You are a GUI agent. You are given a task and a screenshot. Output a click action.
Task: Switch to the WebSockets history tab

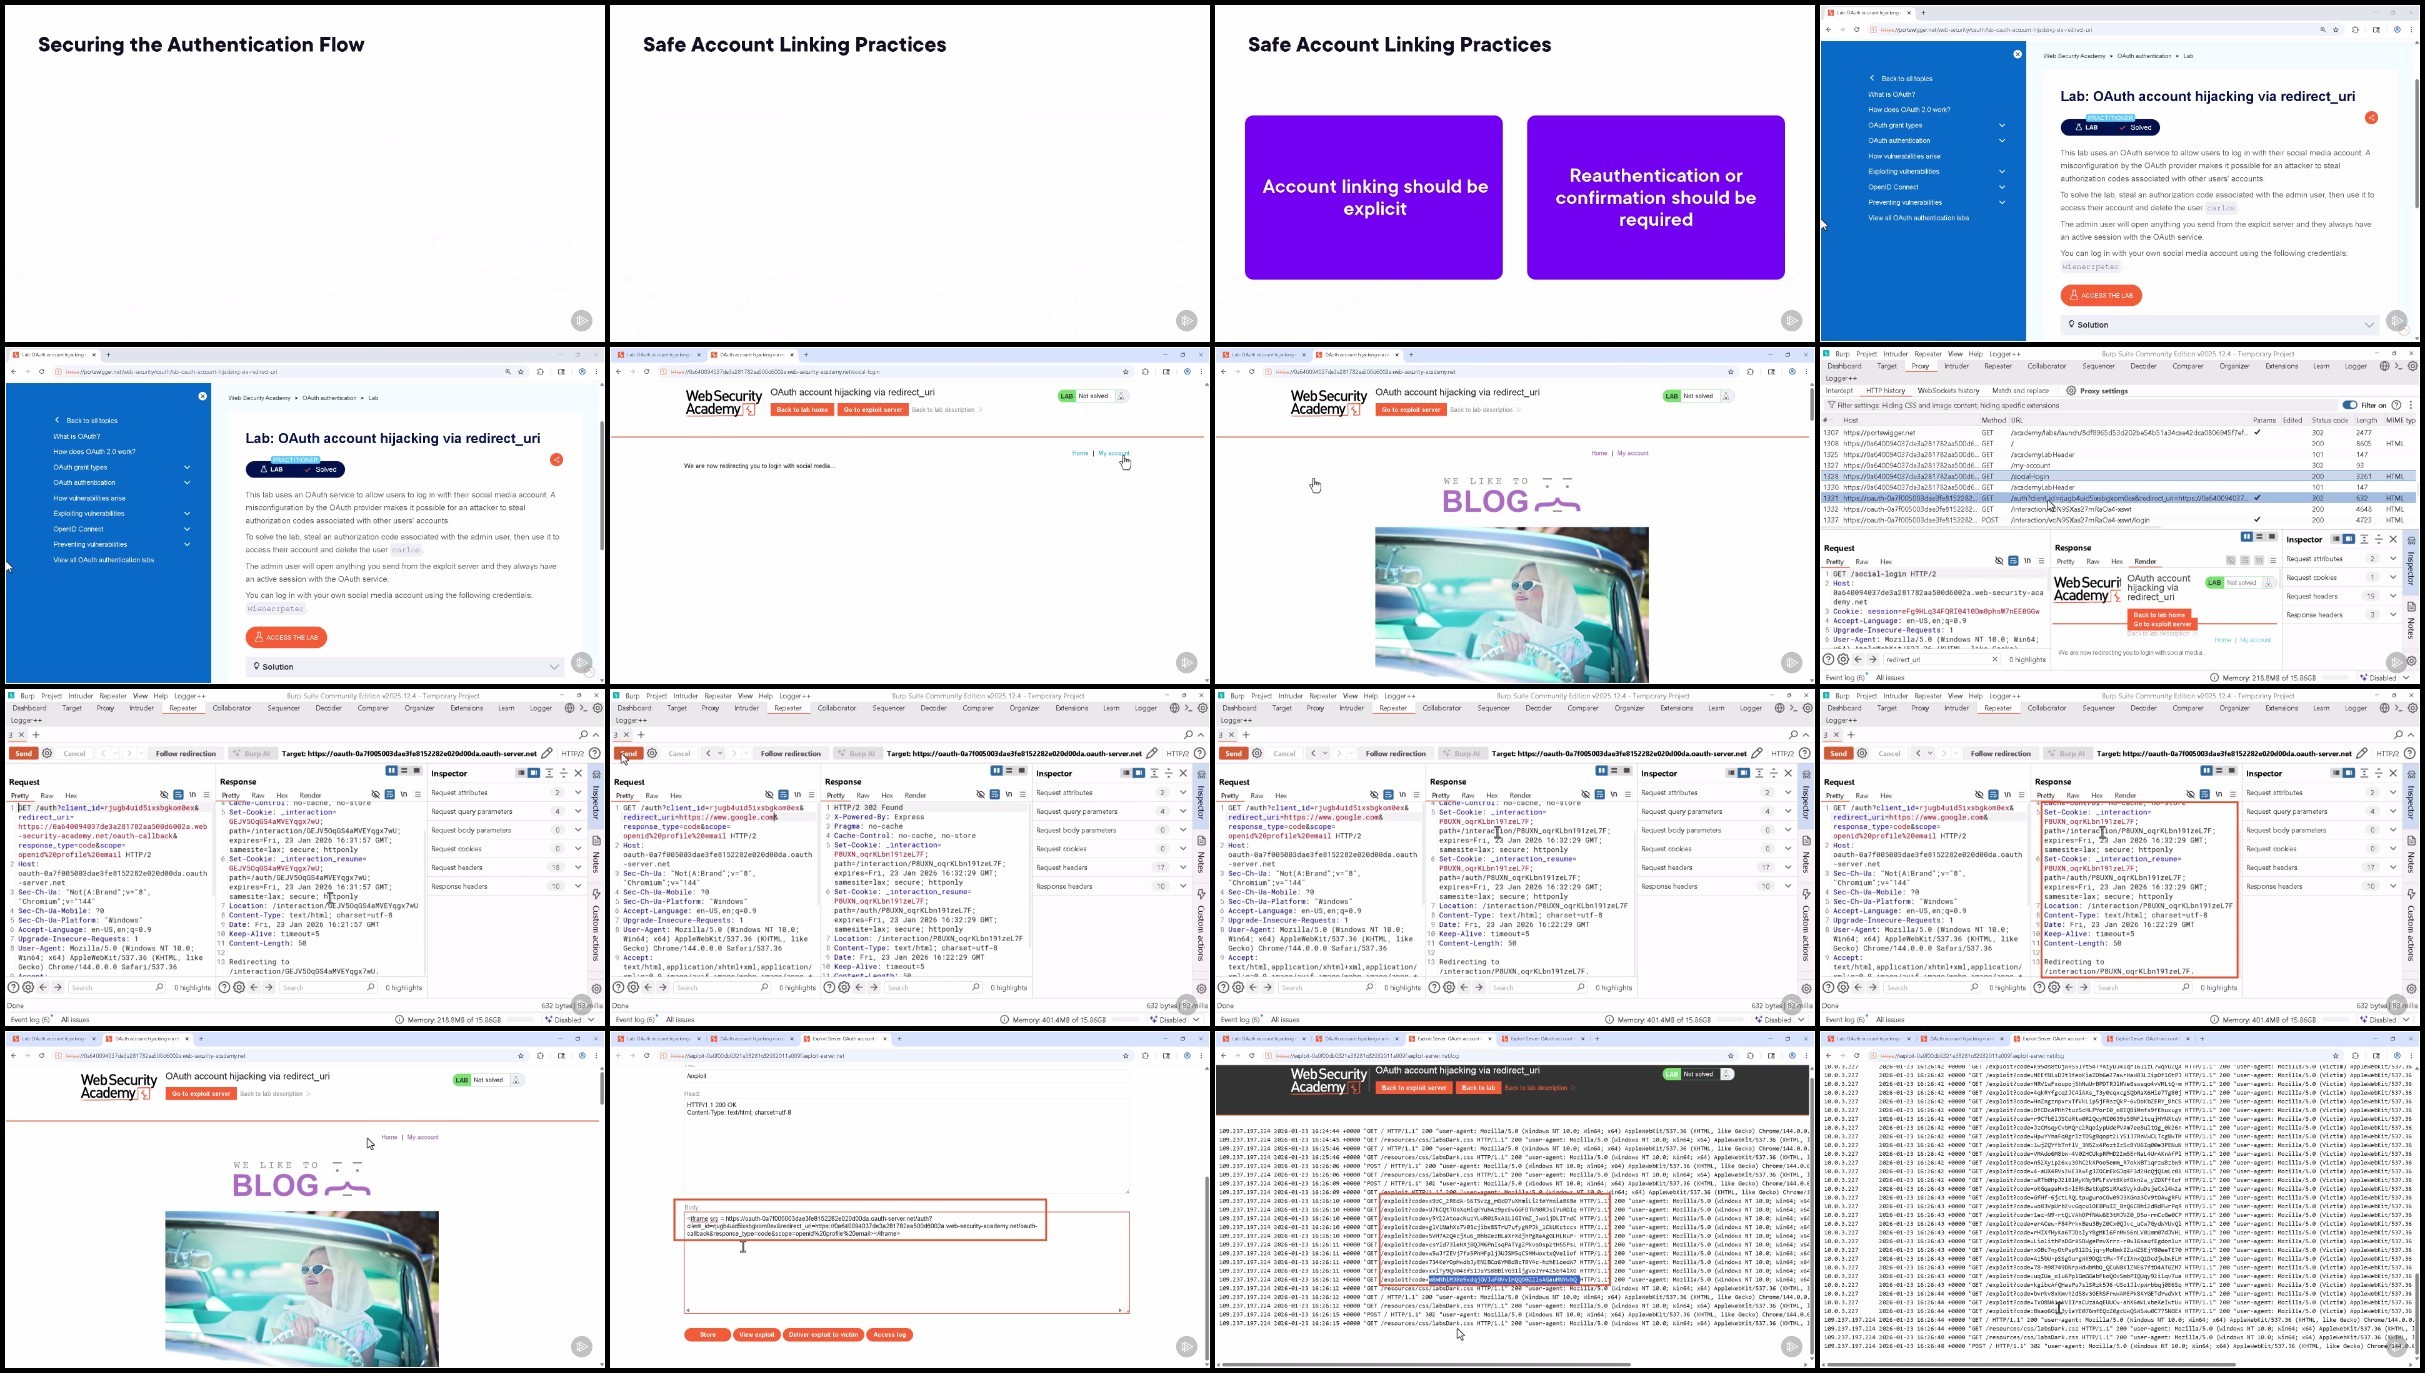1948,391
